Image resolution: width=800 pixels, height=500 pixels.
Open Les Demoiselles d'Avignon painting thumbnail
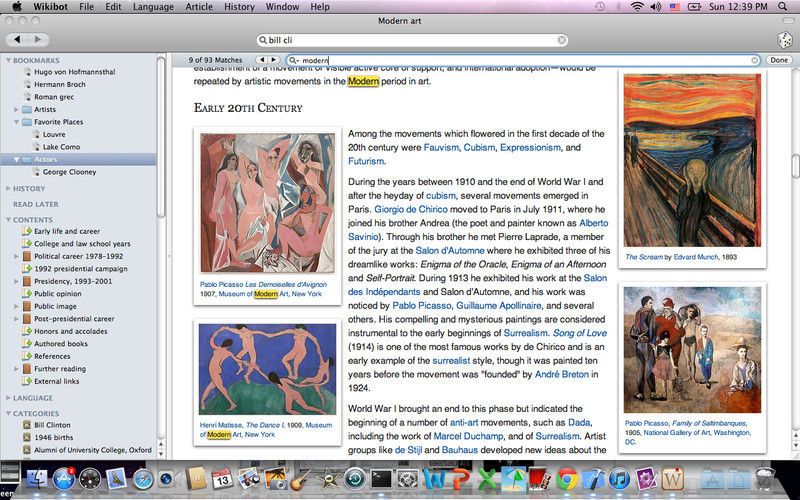(x=267, y=203)
